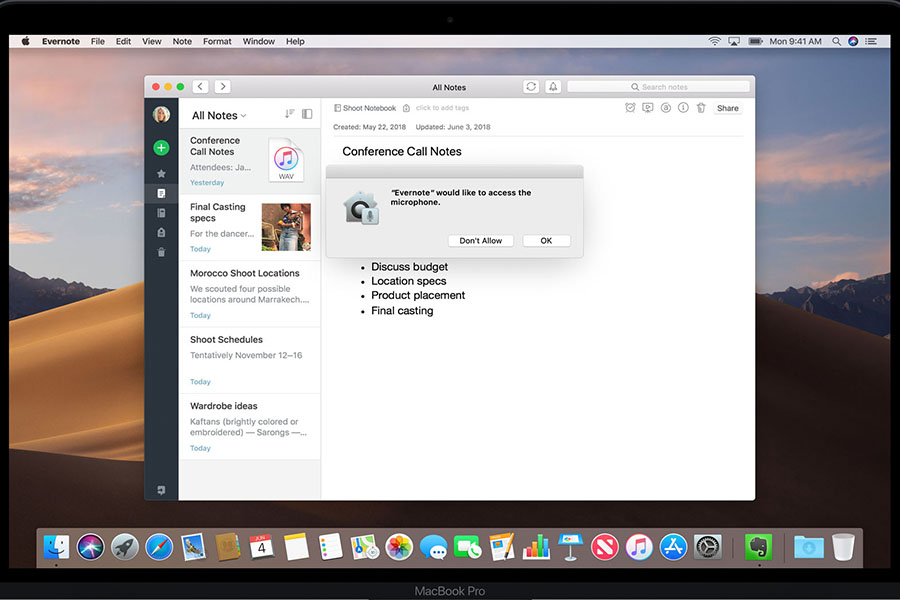Click the Search notes field
Image resolution: width=900 pixels, height=600 pixels.
658,87
